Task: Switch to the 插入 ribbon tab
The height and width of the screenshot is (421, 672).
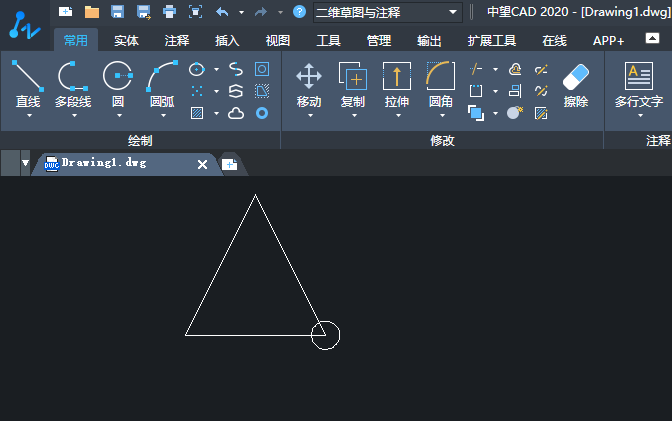Action: pyautogui.click(x=227, y=41)
